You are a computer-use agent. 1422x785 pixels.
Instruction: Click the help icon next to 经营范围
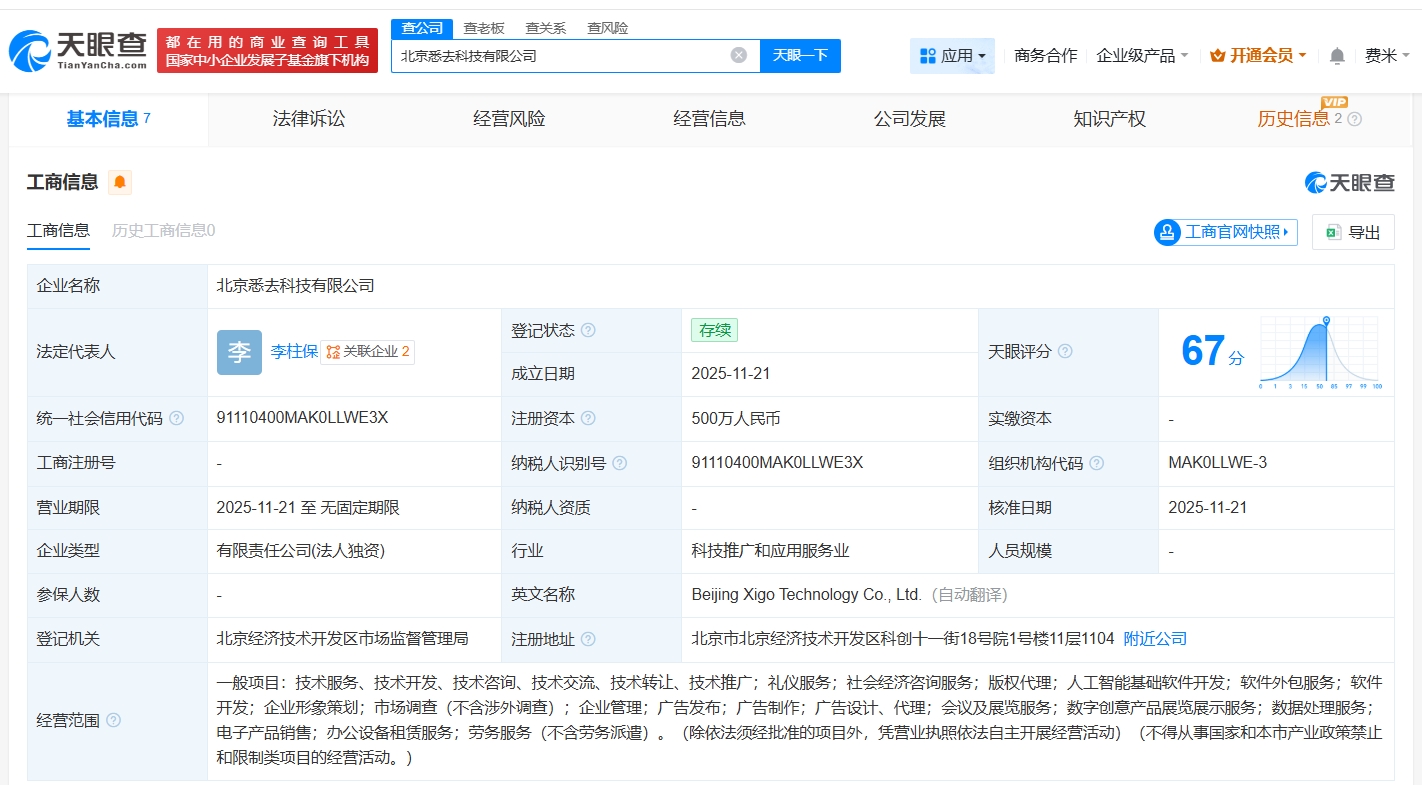(x=114, y=720)
